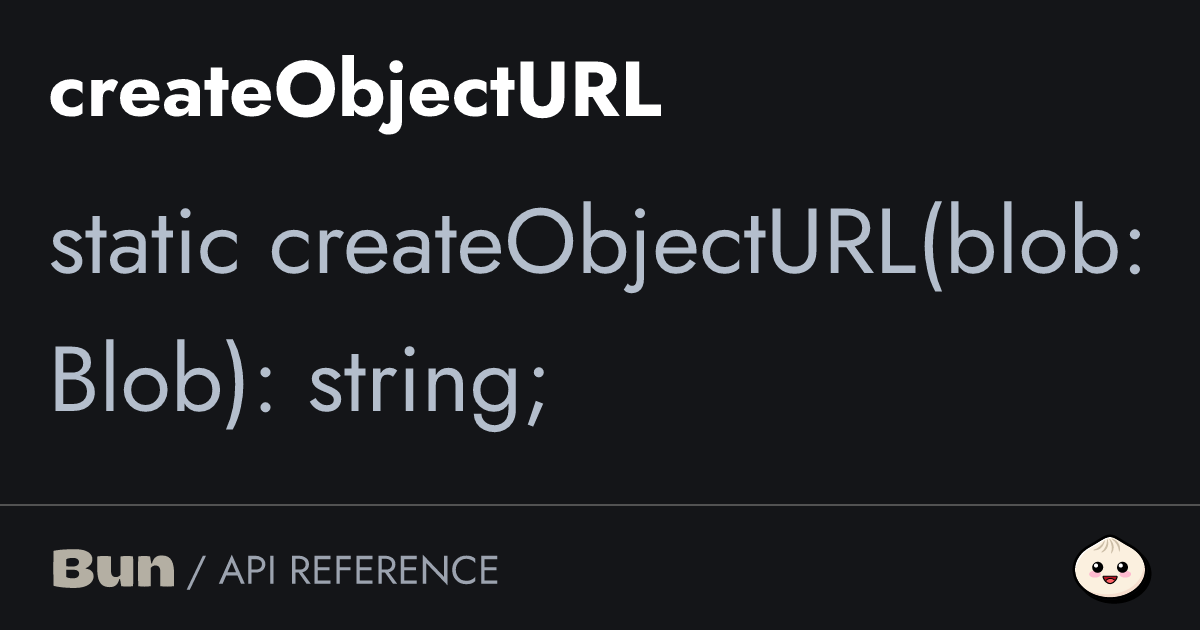This screenshot has height=630, width=1200.
Task: Click createObjectURL( in the method signature
Action: 607,250
